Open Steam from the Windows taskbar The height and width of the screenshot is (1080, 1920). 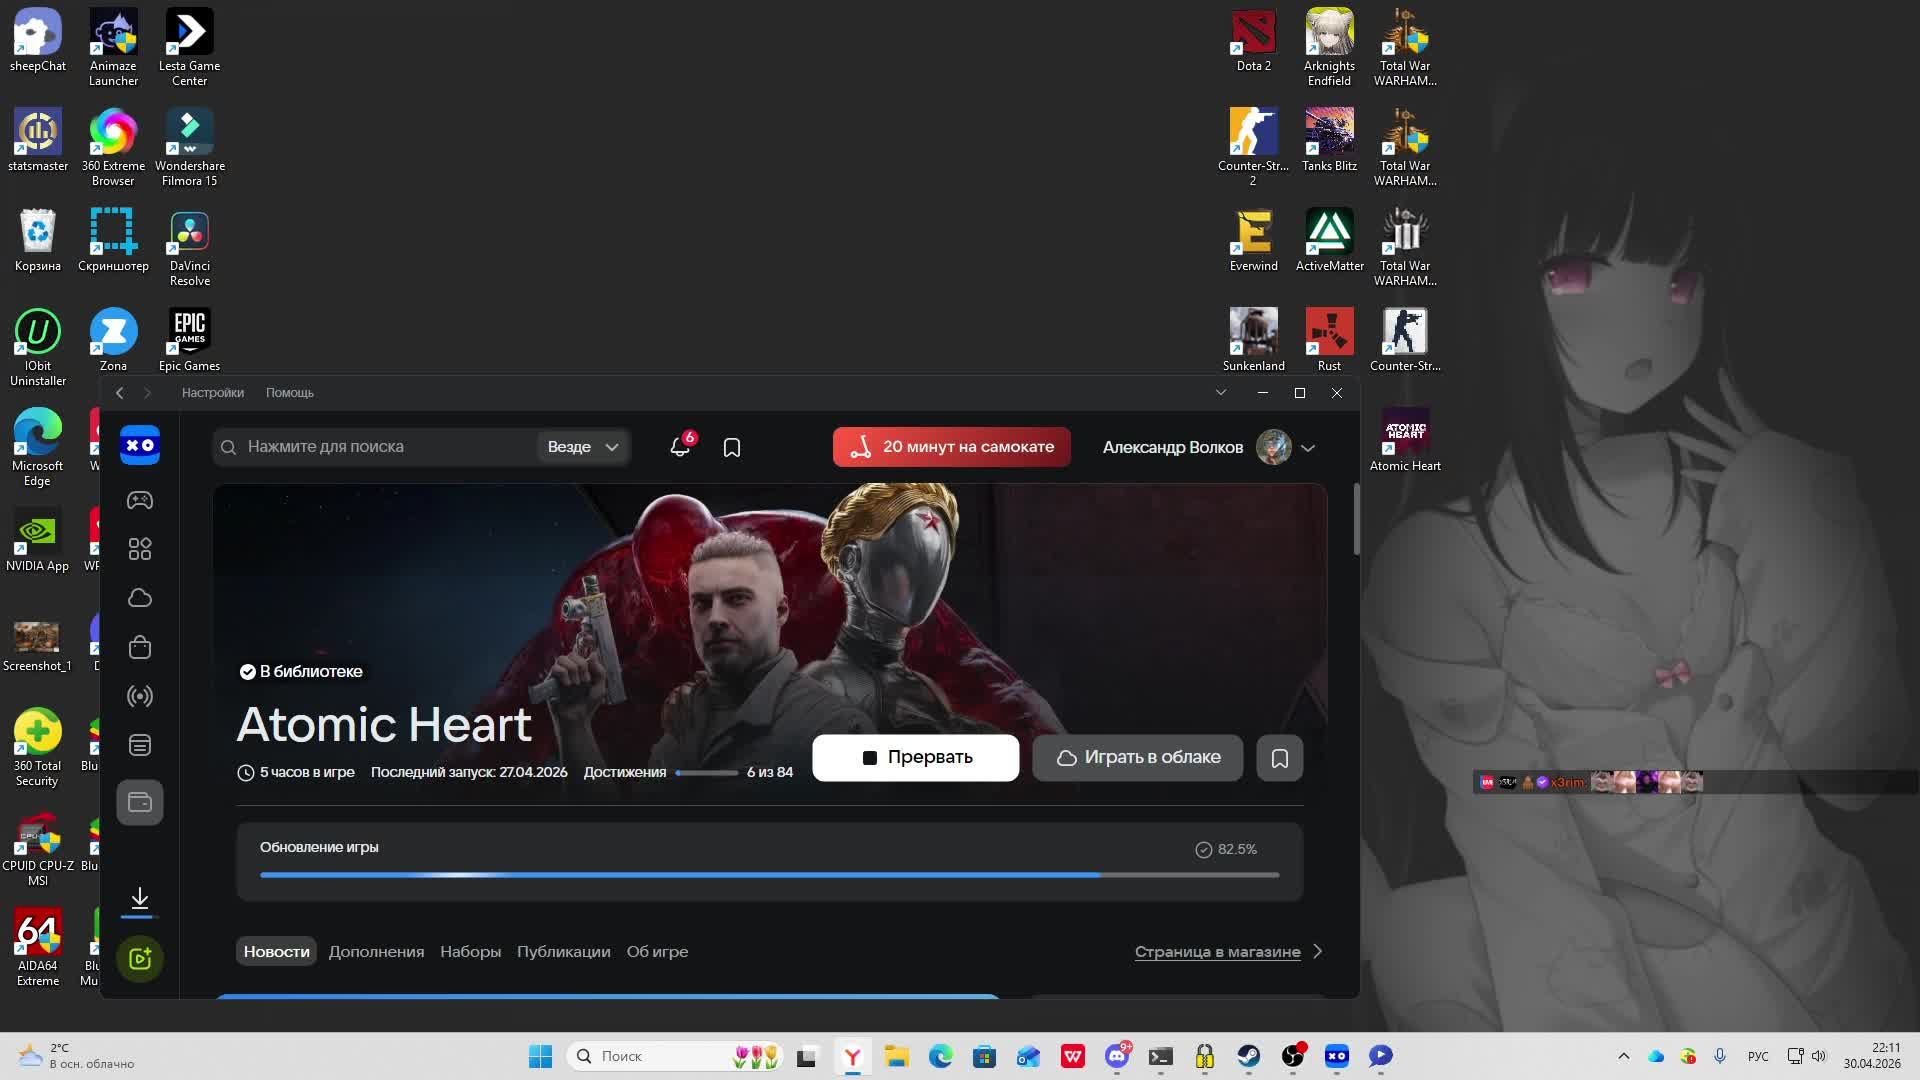(x=1249, y=1056)
